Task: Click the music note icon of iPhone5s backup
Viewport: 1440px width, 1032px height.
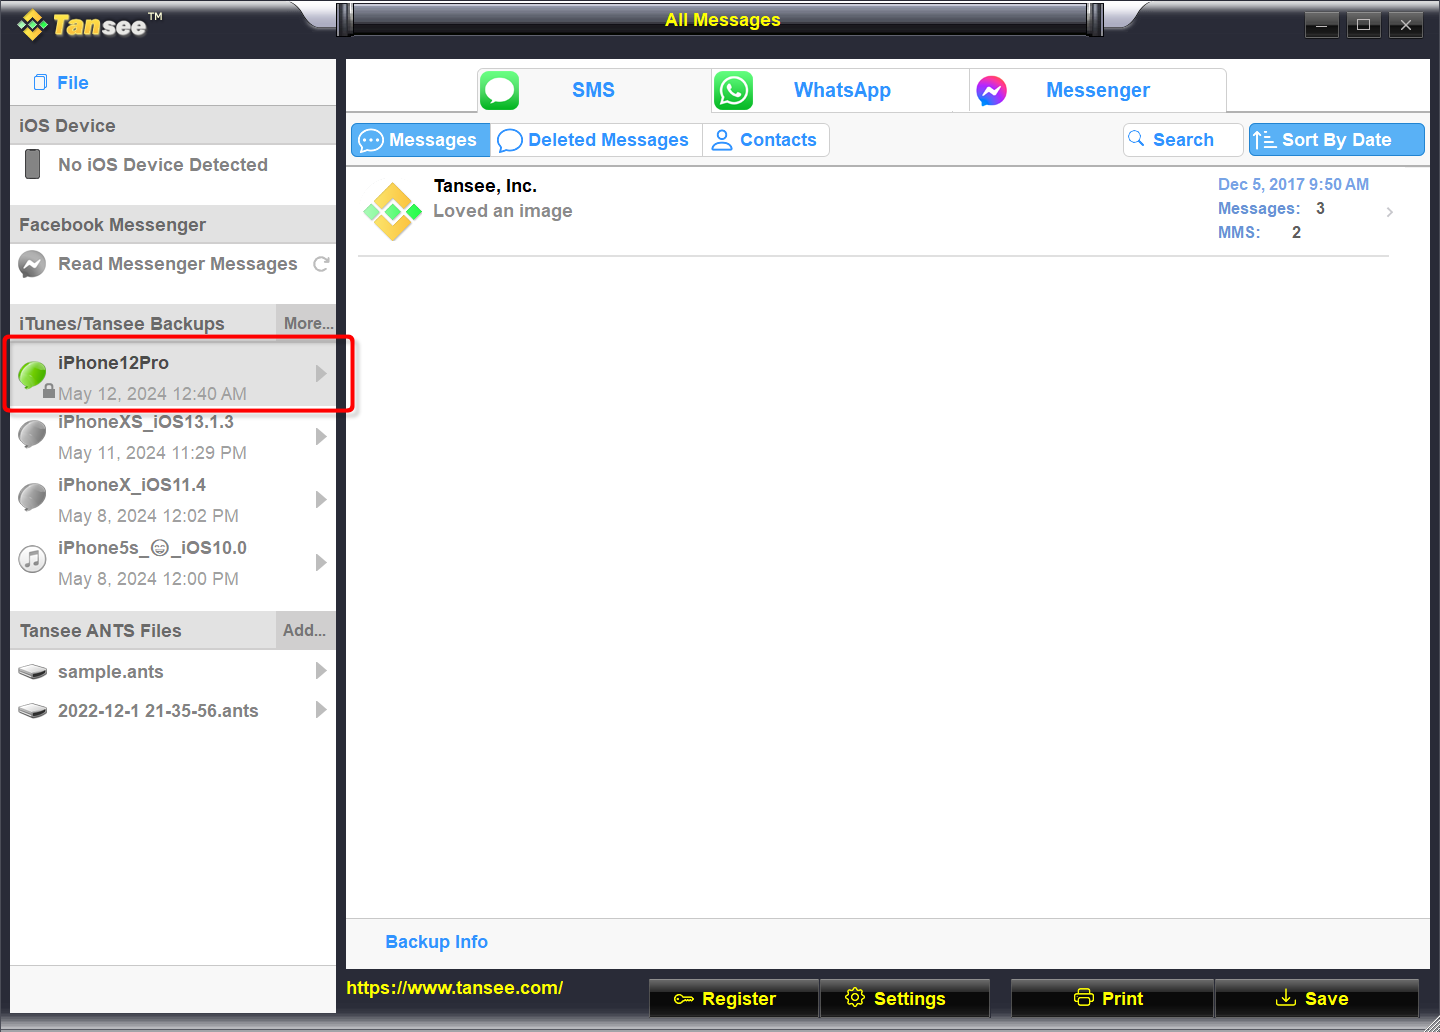Action: click(32, 559)
